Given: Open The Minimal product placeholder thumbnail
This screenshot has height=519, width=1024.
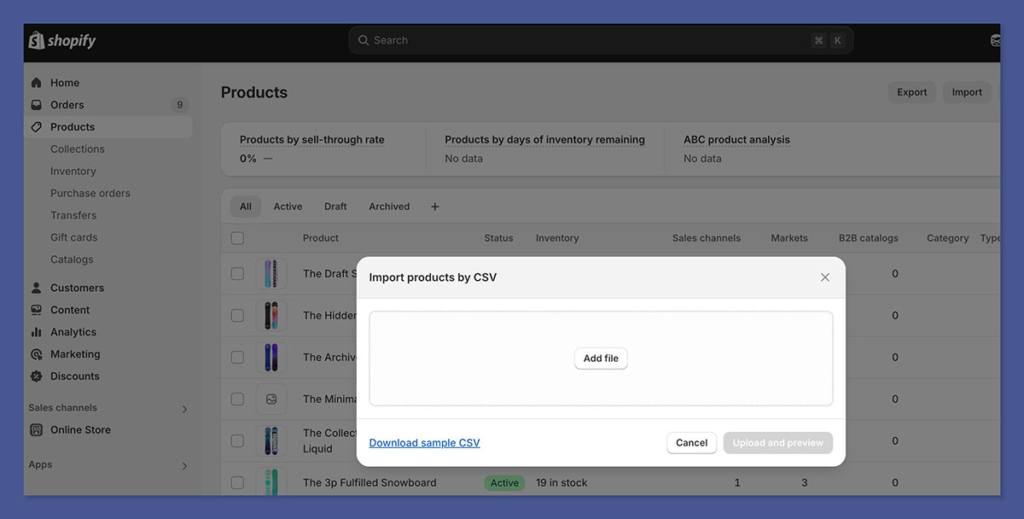Looking at the screenshot, I should pyautogui.click(x=271, y=399).
